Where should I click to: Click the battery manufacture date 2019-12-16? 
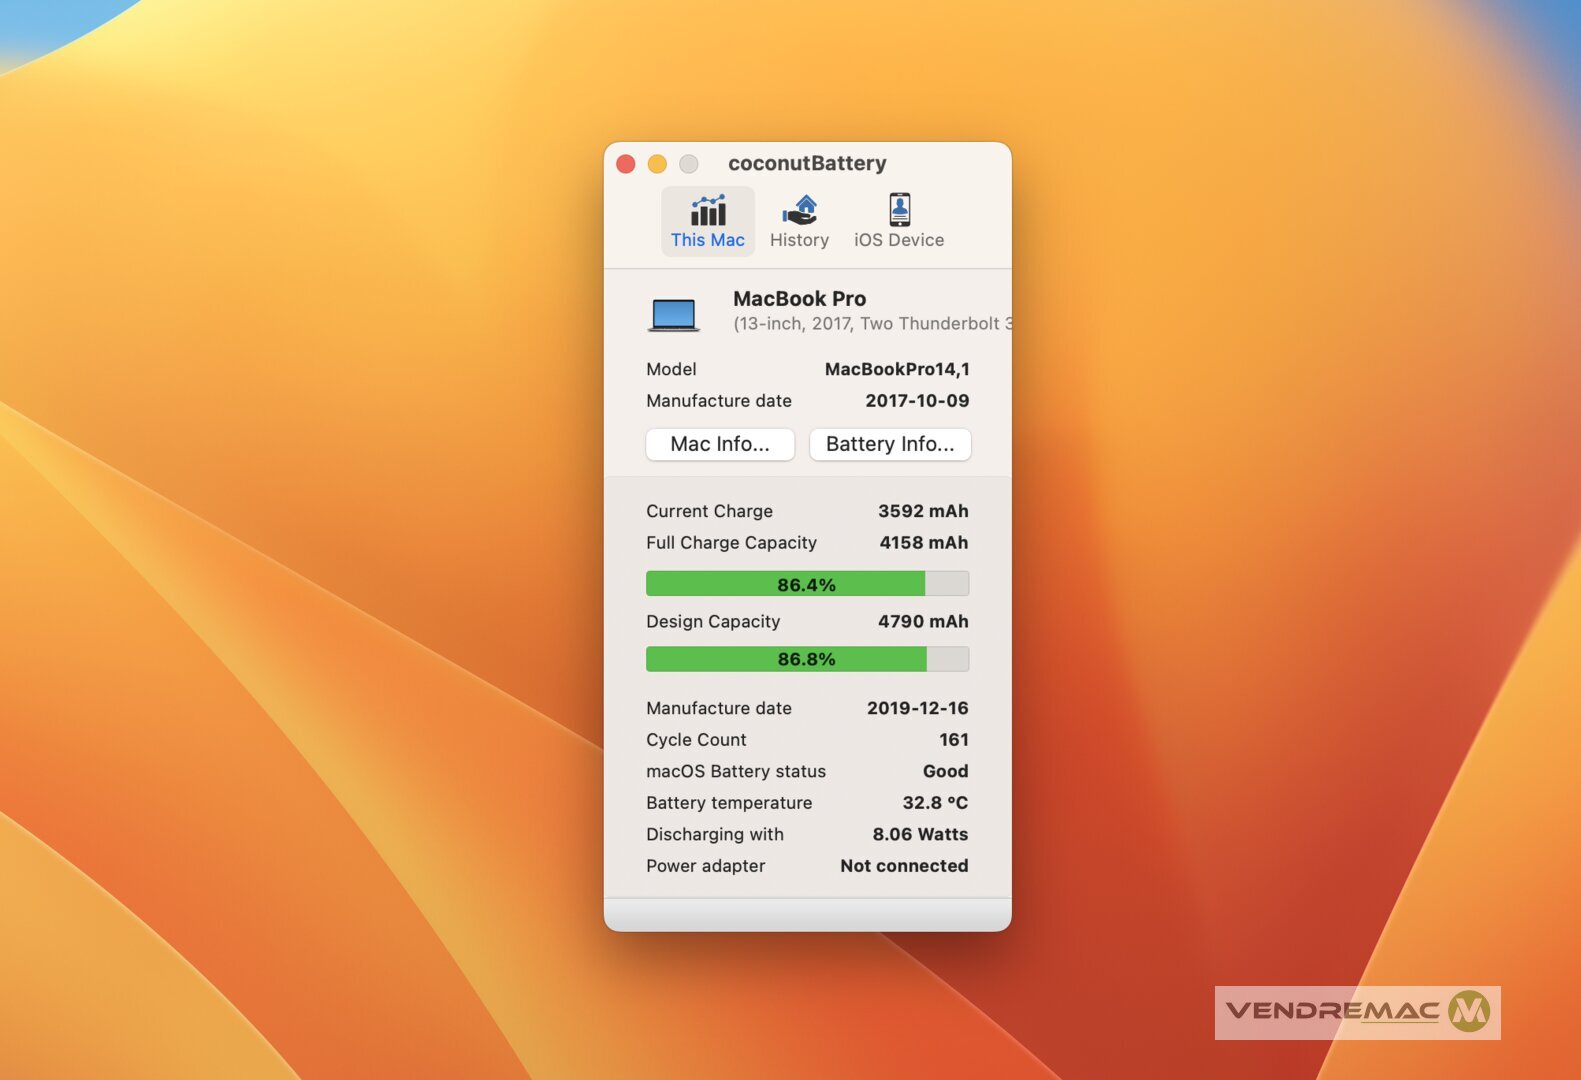[917, 708]
